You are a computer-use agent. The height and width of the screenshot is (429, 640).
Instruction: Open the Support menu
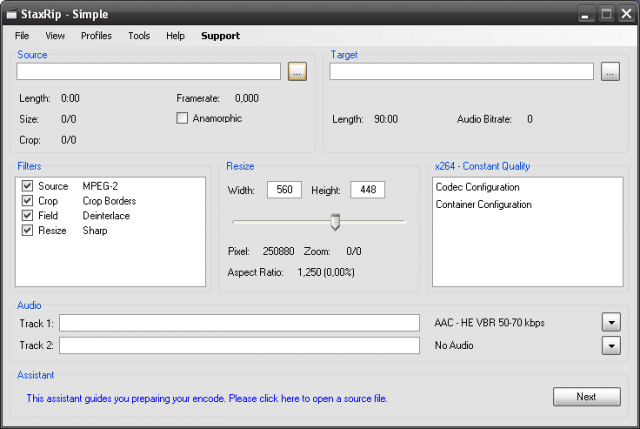[x=220, y=36]
